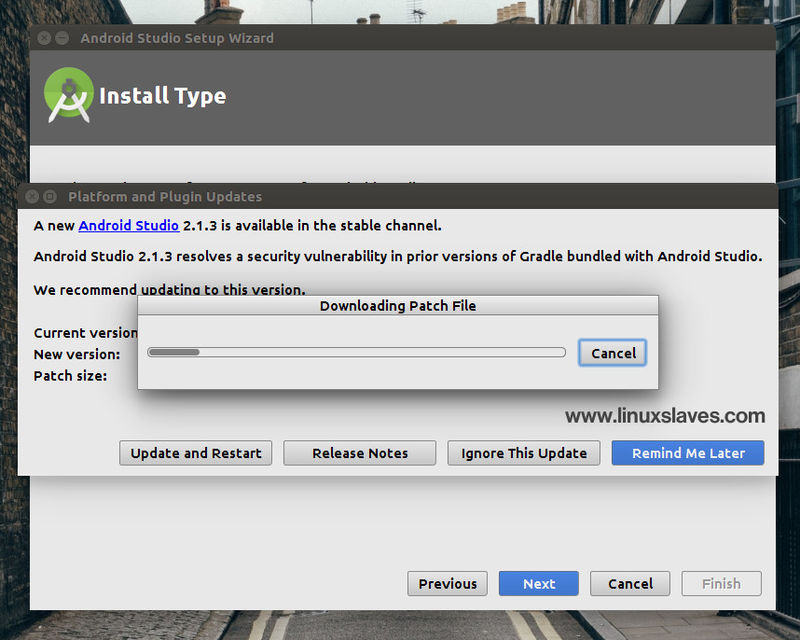Viewport: 800px width, 640px height.
Task: Click the security vulnerability description sentence
Action: click(398, 256)
